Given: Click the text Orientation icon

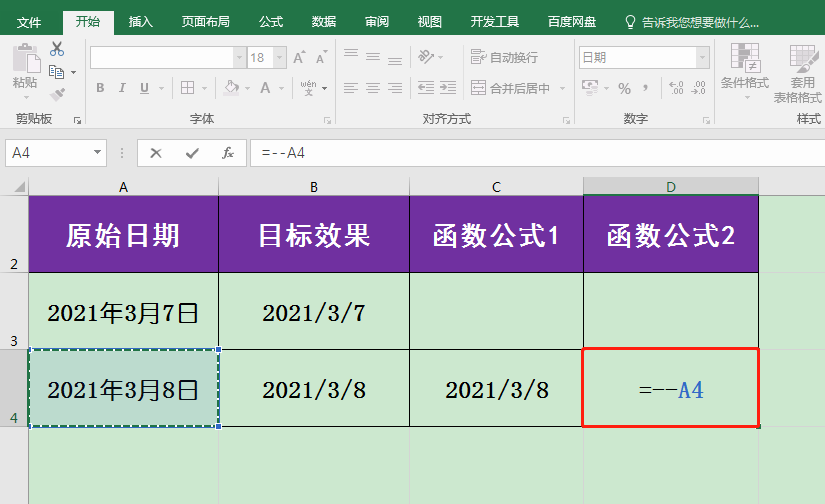Looking at the screenshot, I should click(426, 56).
